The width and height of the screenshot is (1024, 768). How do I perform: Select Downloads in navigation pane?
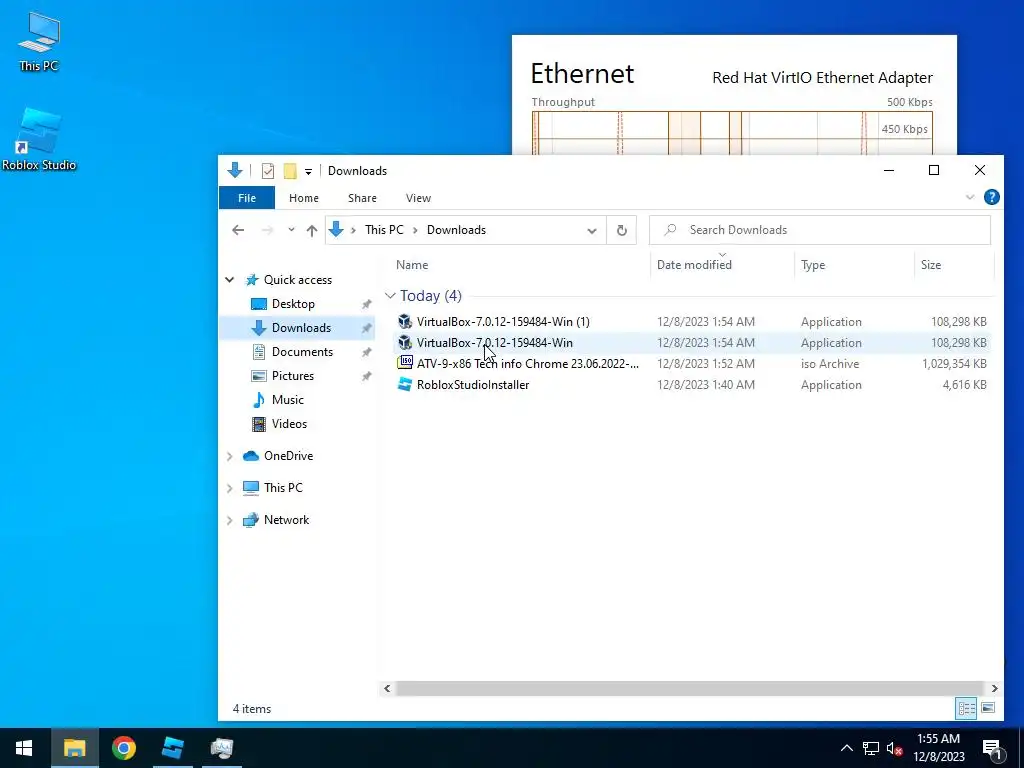(x=301, y=328)
